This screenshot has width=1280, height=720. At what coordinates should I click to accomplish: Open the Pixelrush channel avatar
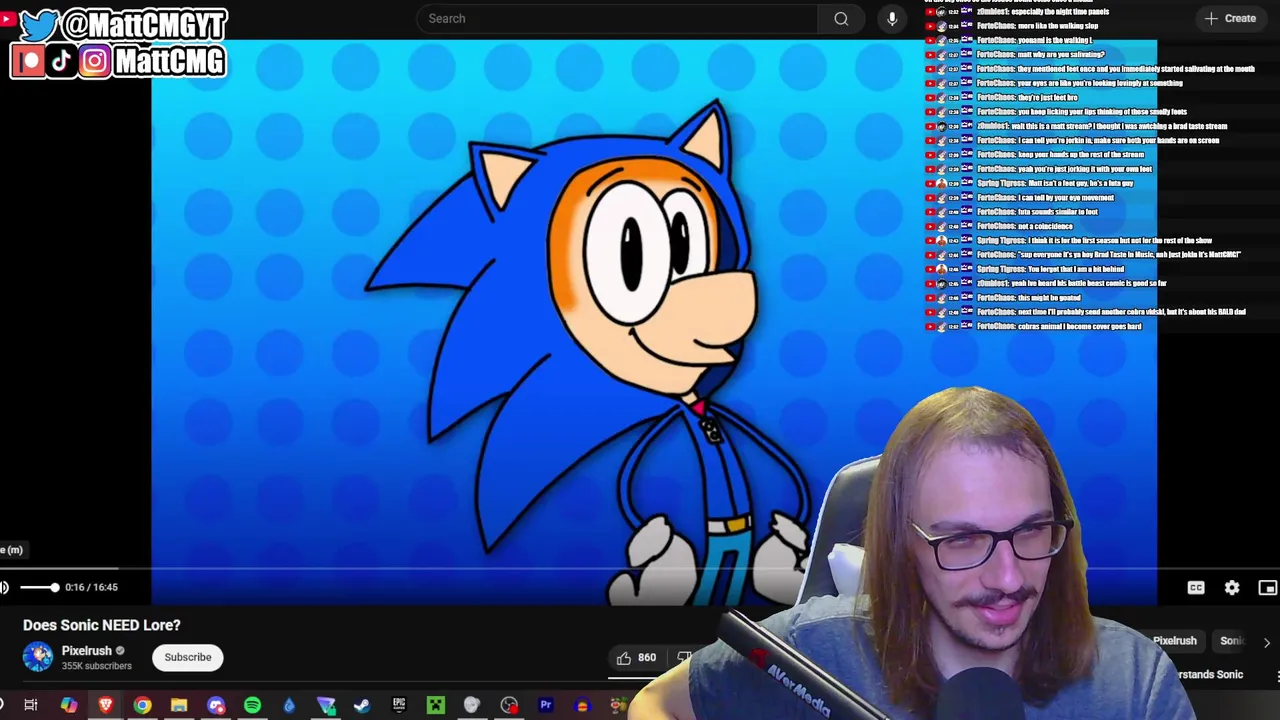click(x=38, y=657)
